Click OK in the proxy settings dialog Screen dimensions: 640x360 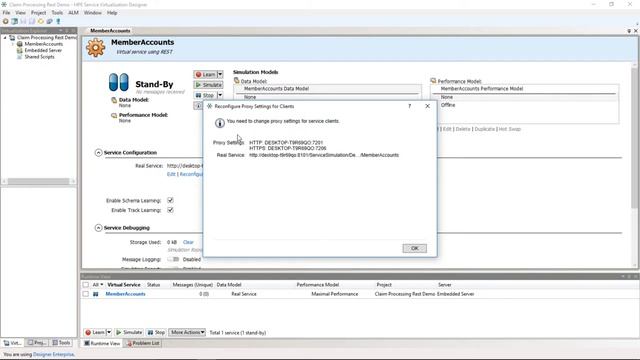coord(414,248)
